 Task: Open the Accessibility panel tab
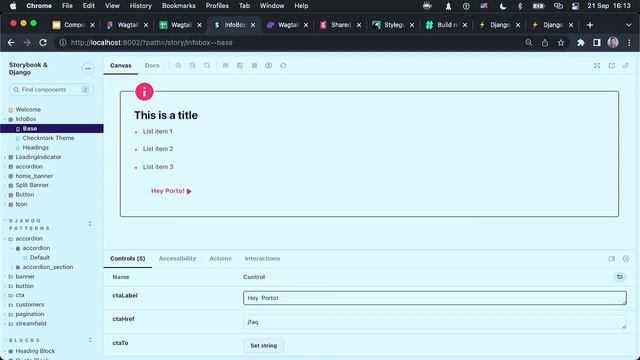pyautogui.click(x=177, y=258)
